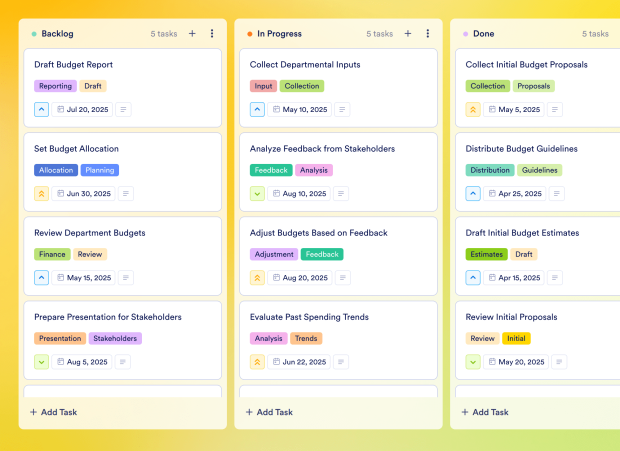Select the Stakeholders tag

pos(115,339)
